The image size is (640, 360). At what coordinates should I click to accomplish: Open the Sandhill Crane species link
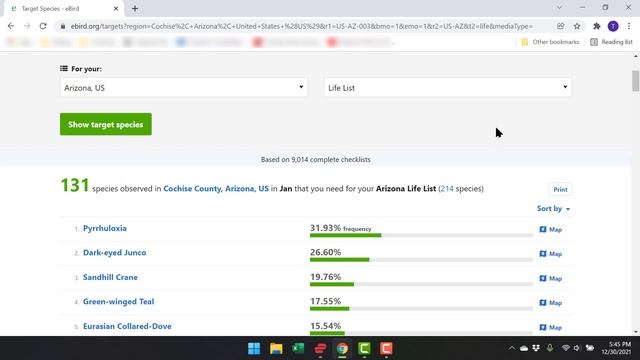(x=110, y=277)
